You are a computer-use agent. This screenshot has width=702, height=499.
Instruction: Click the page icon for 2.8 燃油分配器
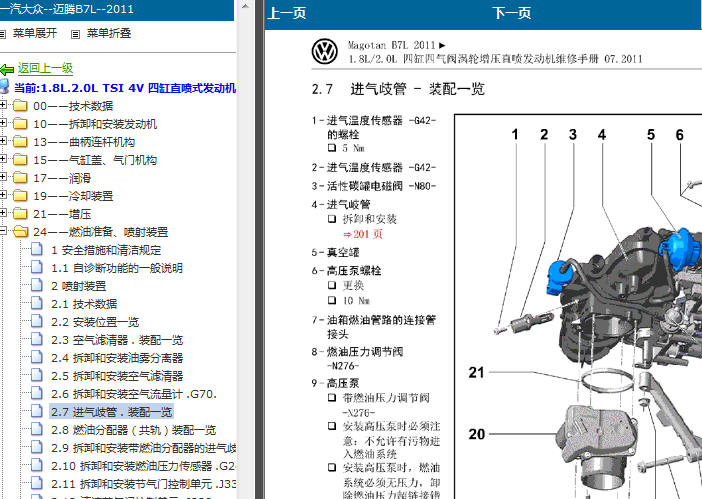click(37, 429)
